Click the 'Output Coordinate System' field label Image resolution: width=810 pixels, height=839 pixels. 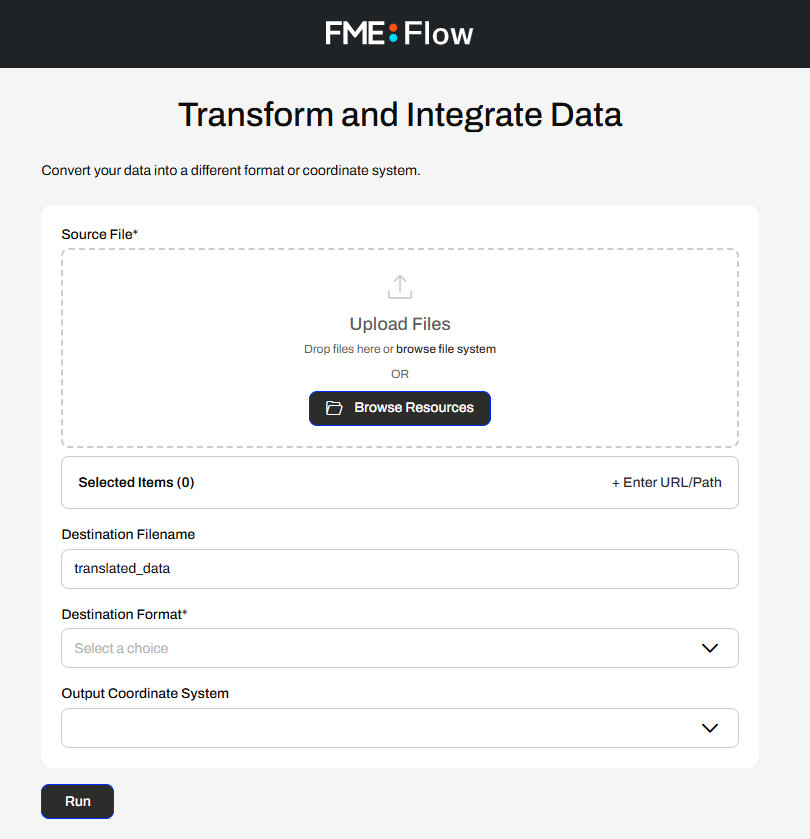(145, 693)
